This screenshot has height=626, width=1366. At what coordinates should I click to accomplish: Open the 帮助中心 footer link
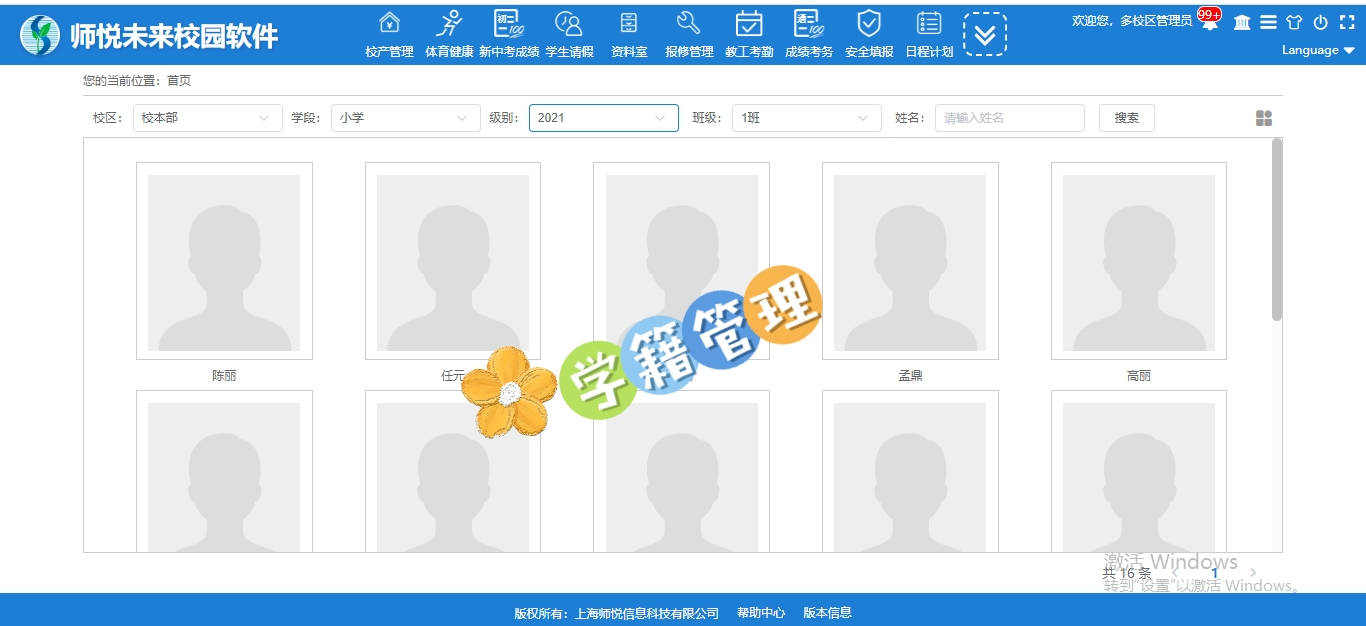(x=761, y=613)
